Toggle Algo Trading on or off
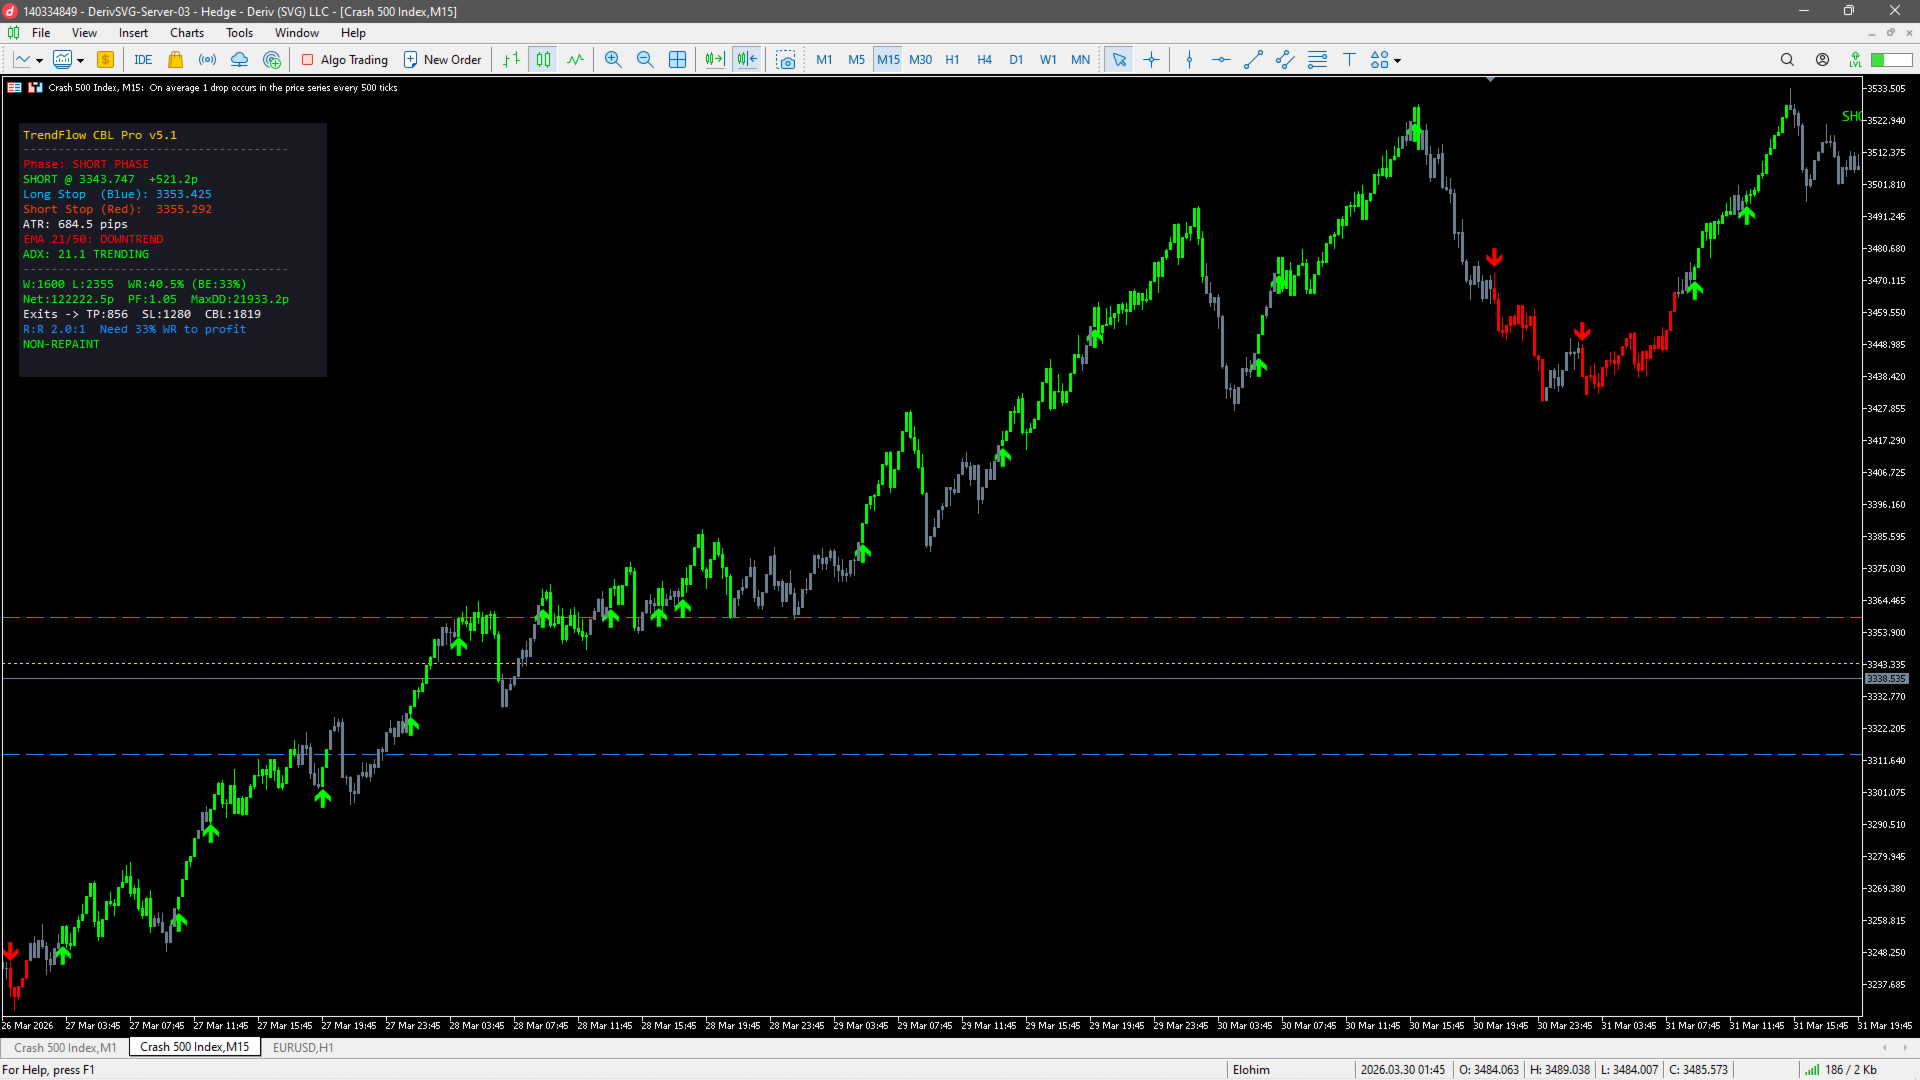1920x1080 pixels. pyautogui.click(x=345, y=60)
